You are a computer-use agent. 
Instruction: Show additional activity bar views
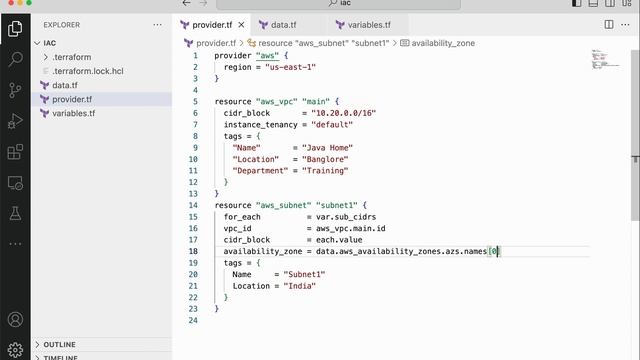[15, 244]
